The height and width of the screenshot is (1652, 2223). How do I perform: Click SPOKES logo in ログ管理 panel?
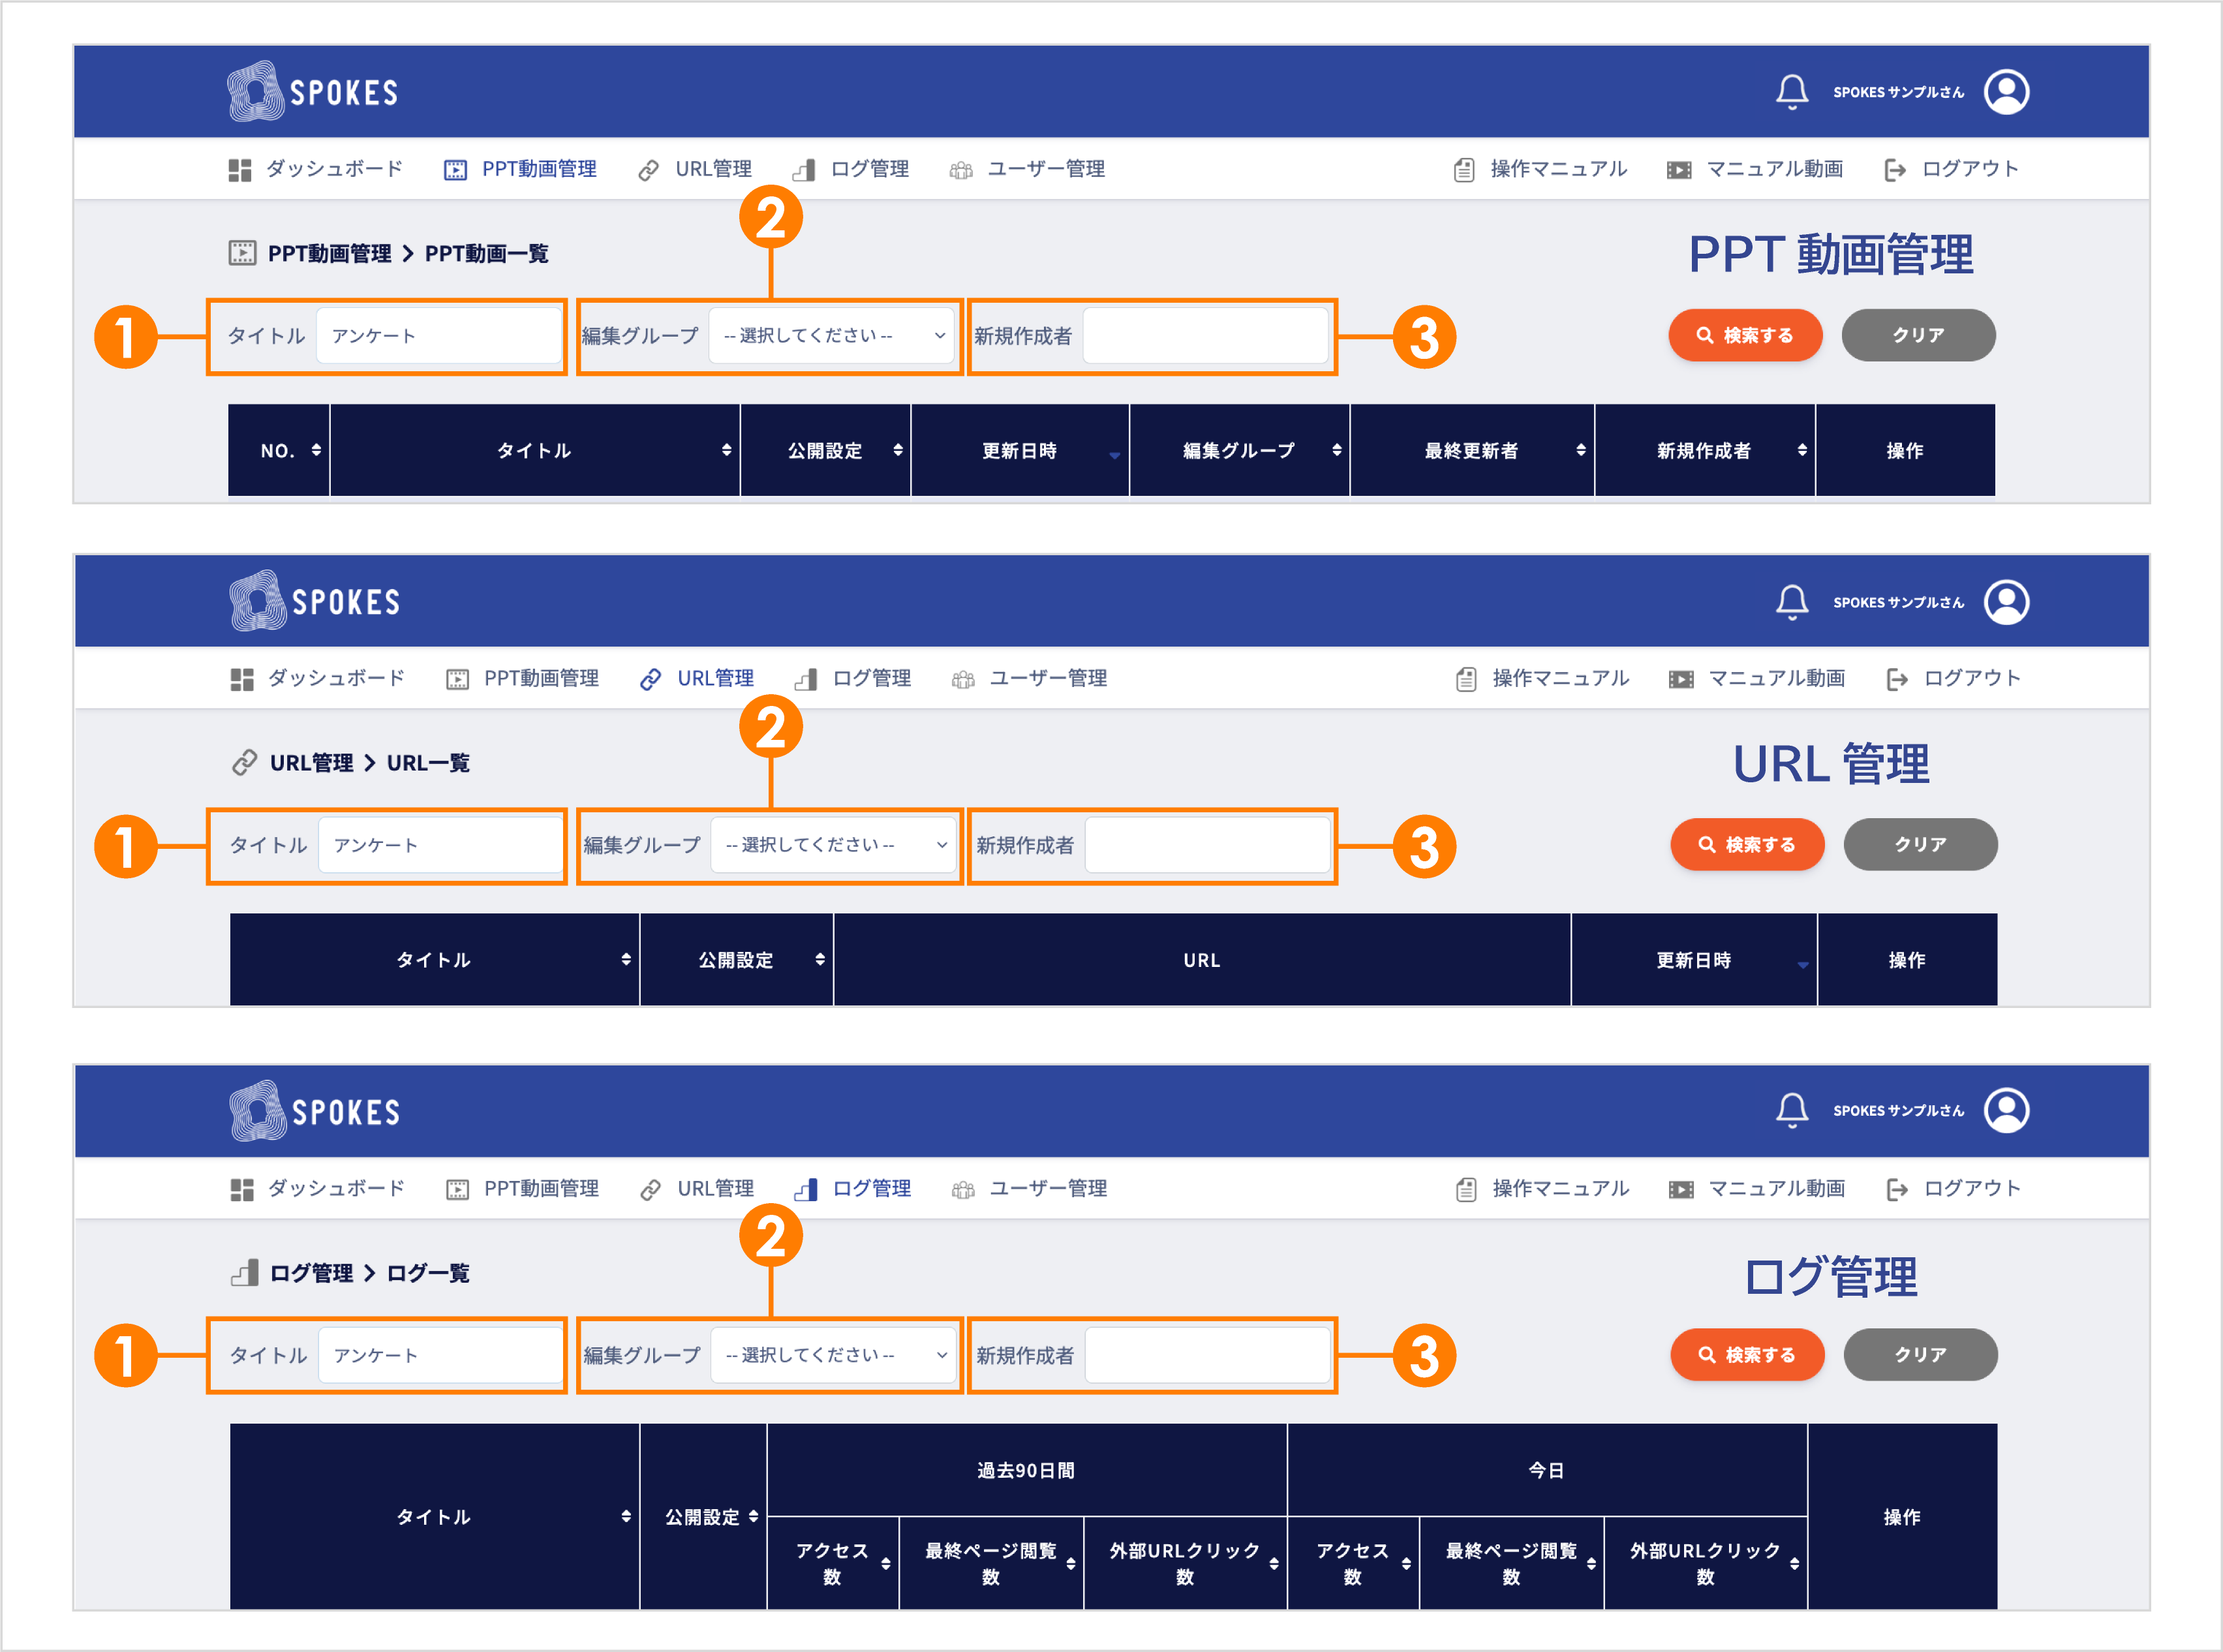[x=315, y=1110]
